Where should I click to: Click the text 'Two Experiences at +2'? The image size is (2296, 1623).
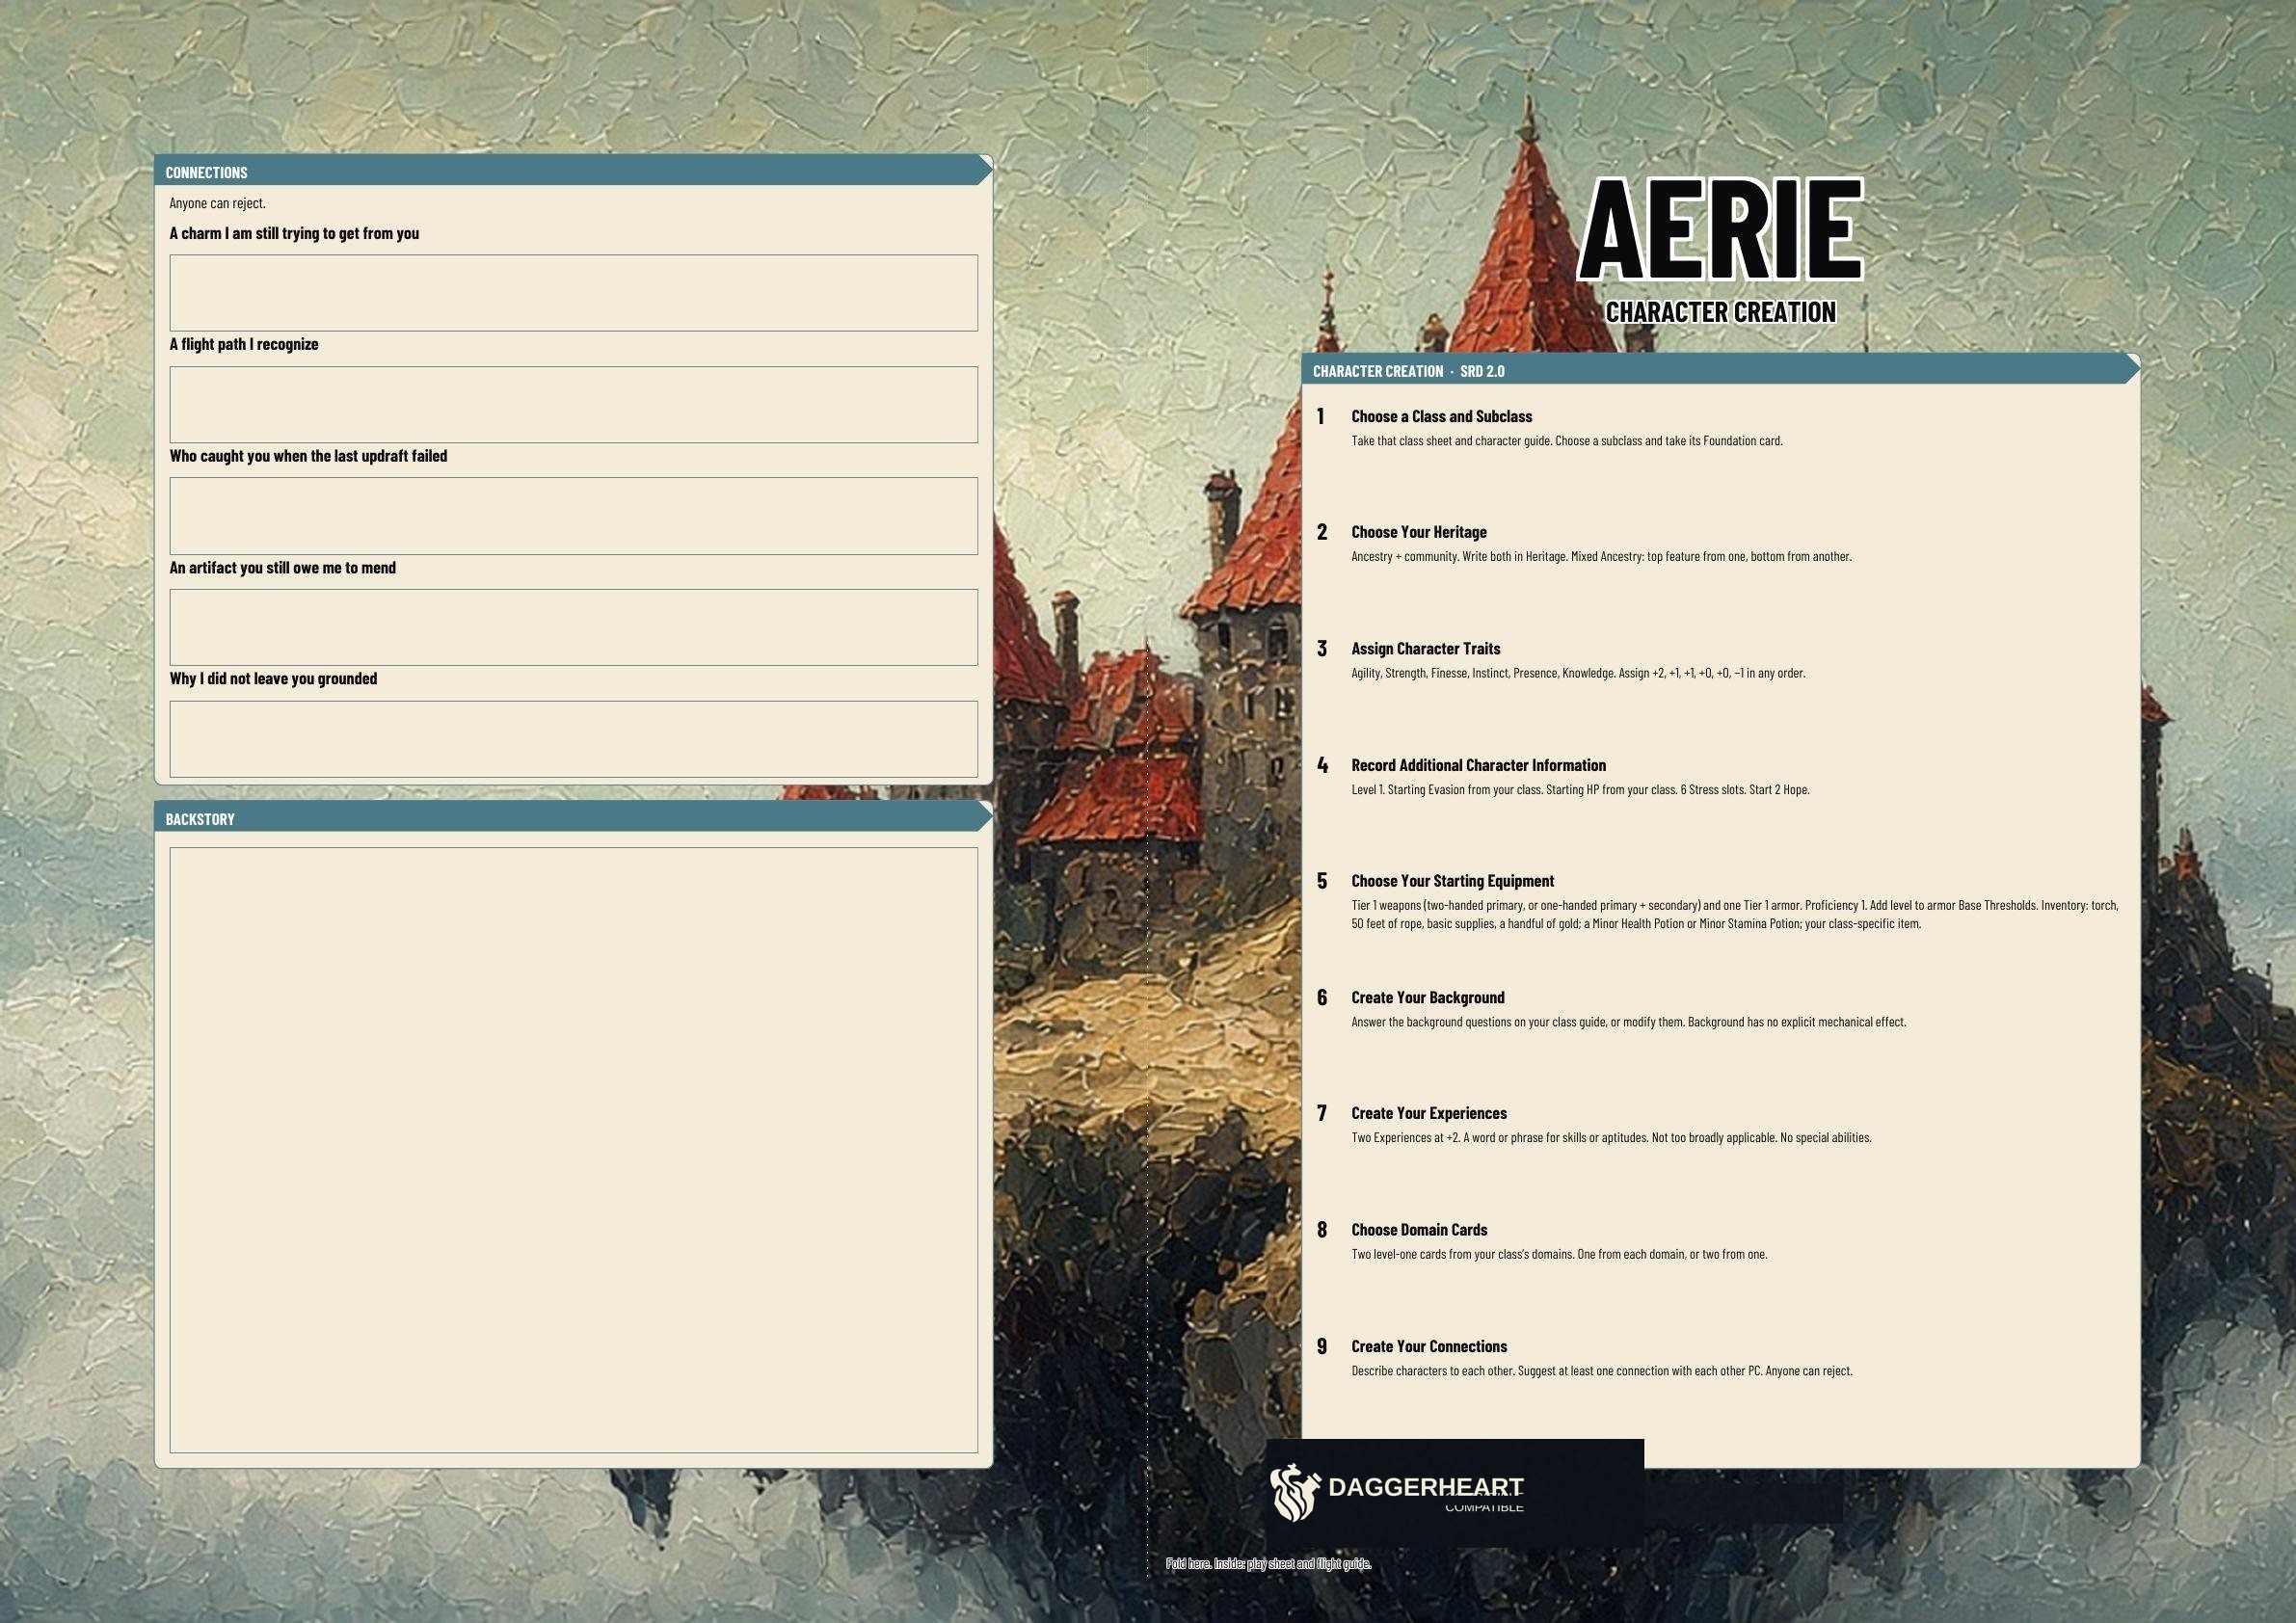(x=1405, y=1138)
